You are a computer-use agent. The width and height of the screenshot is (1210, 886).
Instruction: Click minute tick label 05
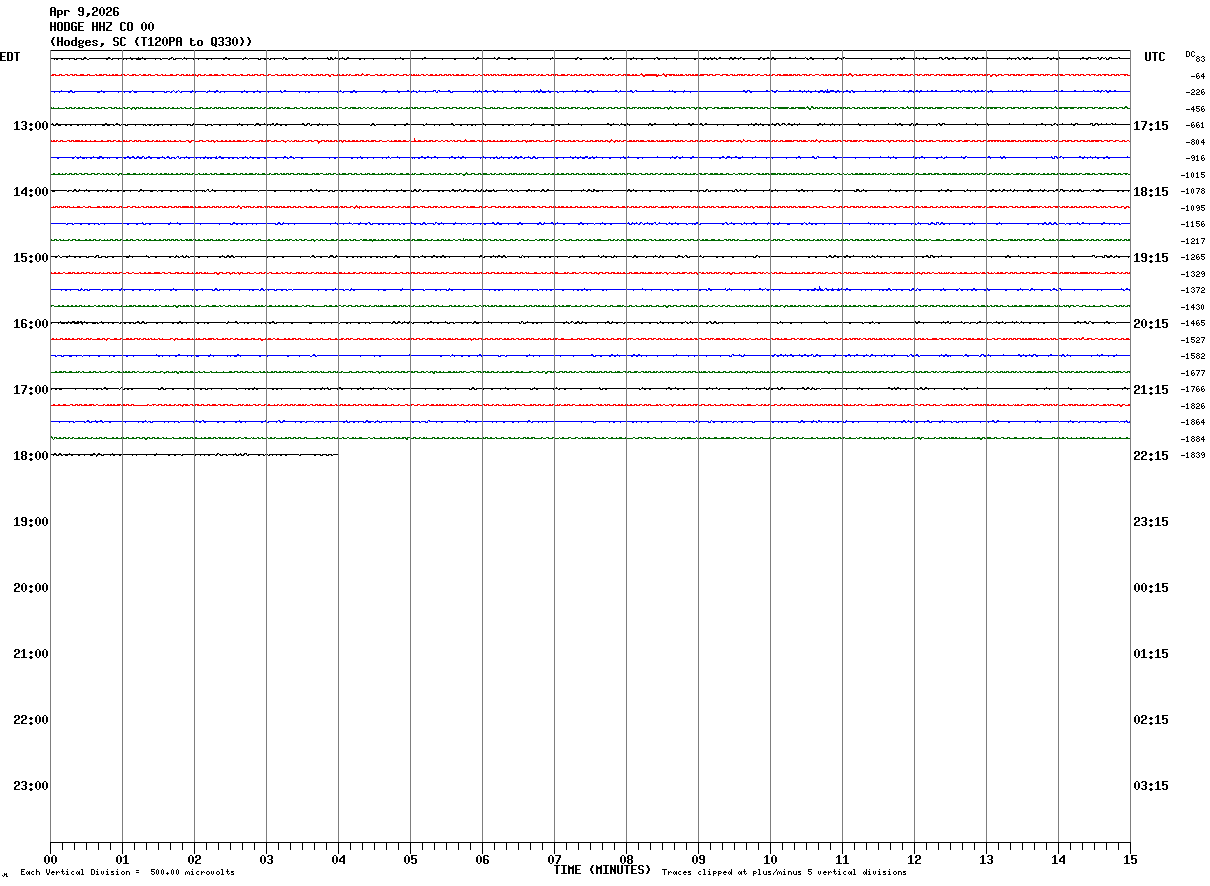pyautogui.click(x=410, y=860)
